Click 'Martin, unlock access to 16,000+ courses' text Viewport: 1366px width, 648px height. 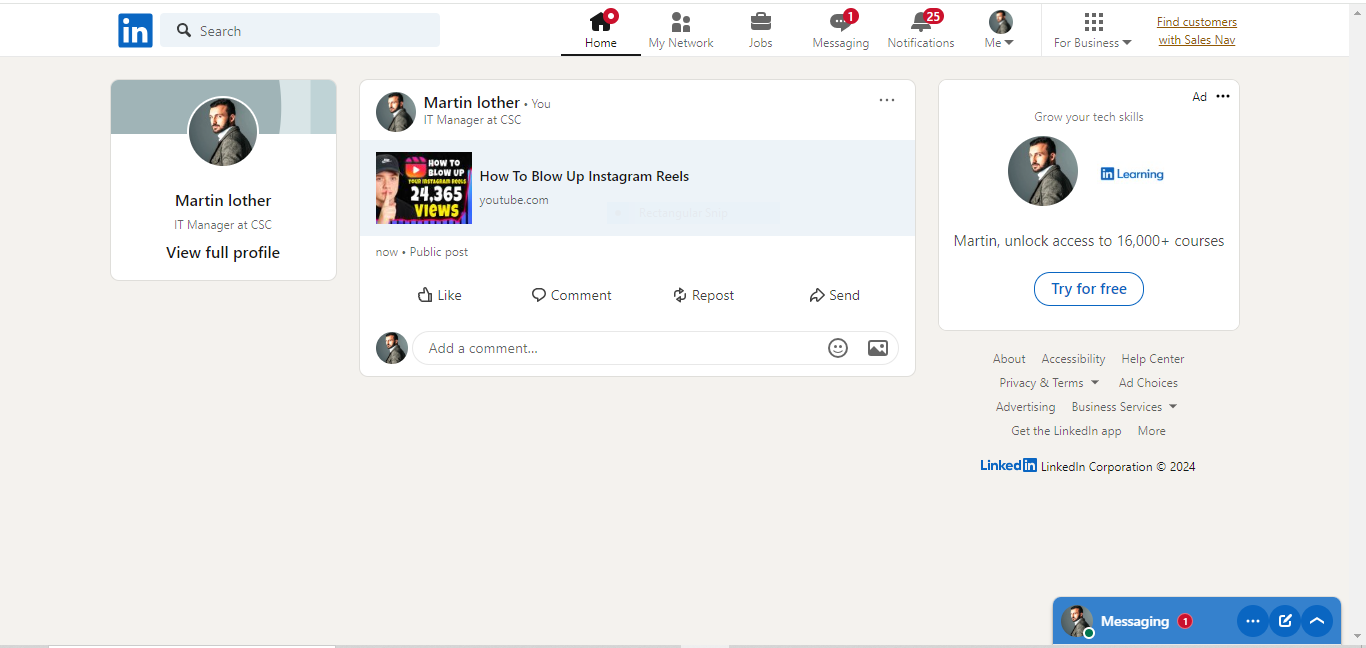(x=1089, y=241)
